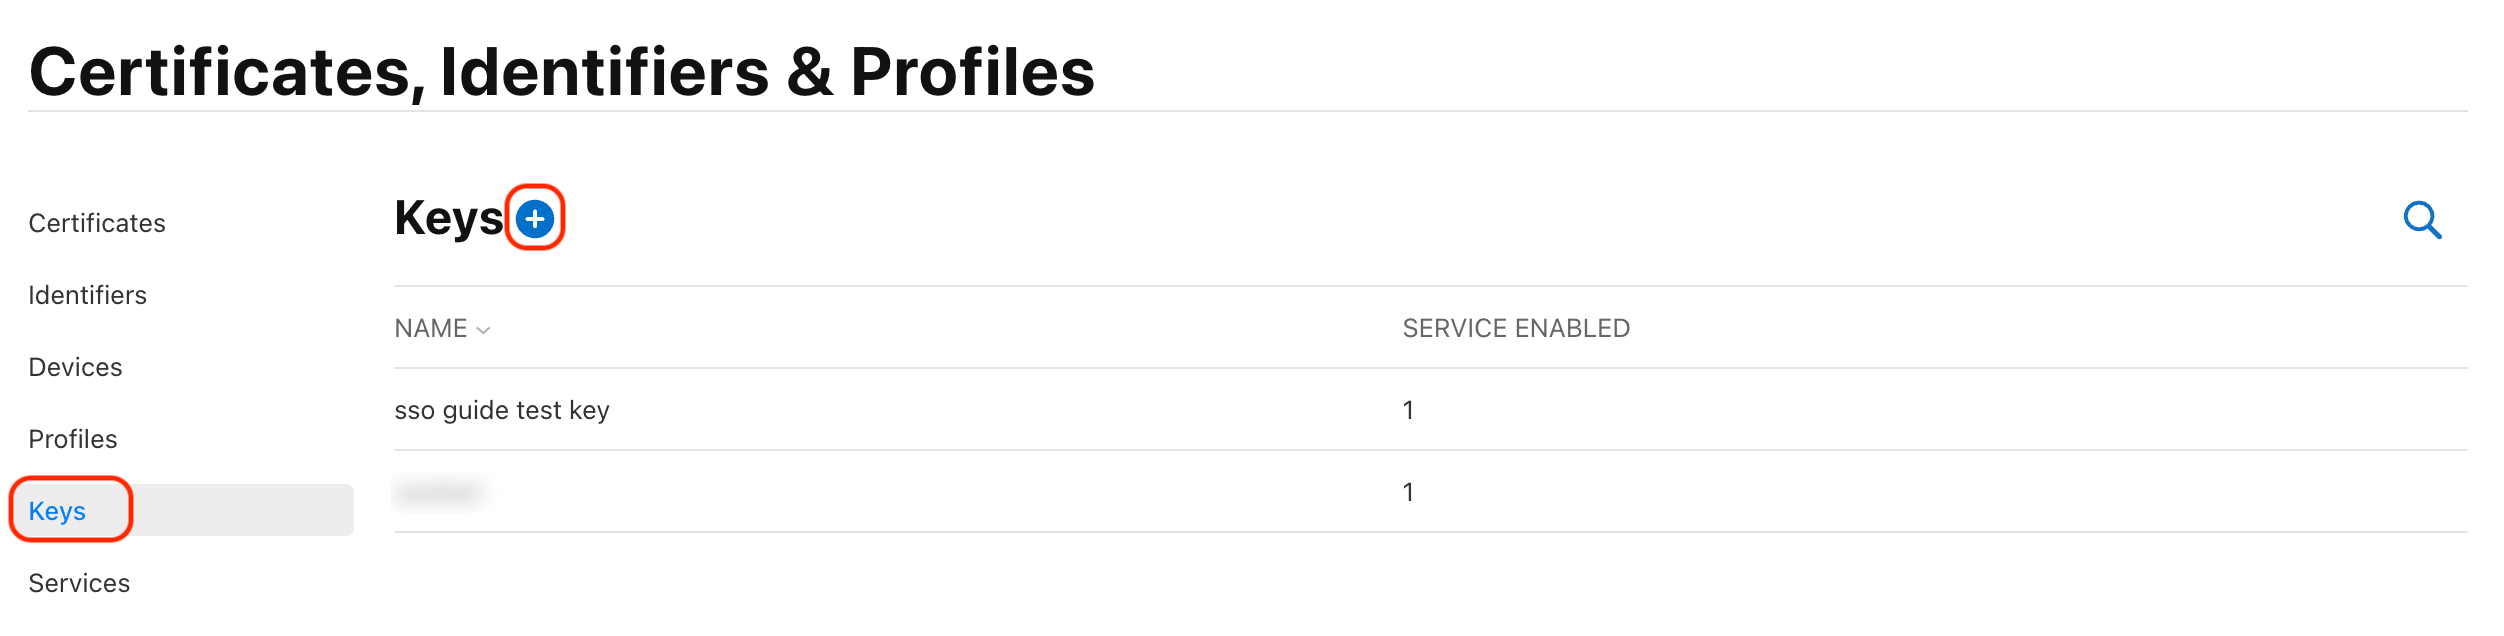Click the SERVICE ENABLED column header
2504x636 pixels.
[x=1516, y=329]
